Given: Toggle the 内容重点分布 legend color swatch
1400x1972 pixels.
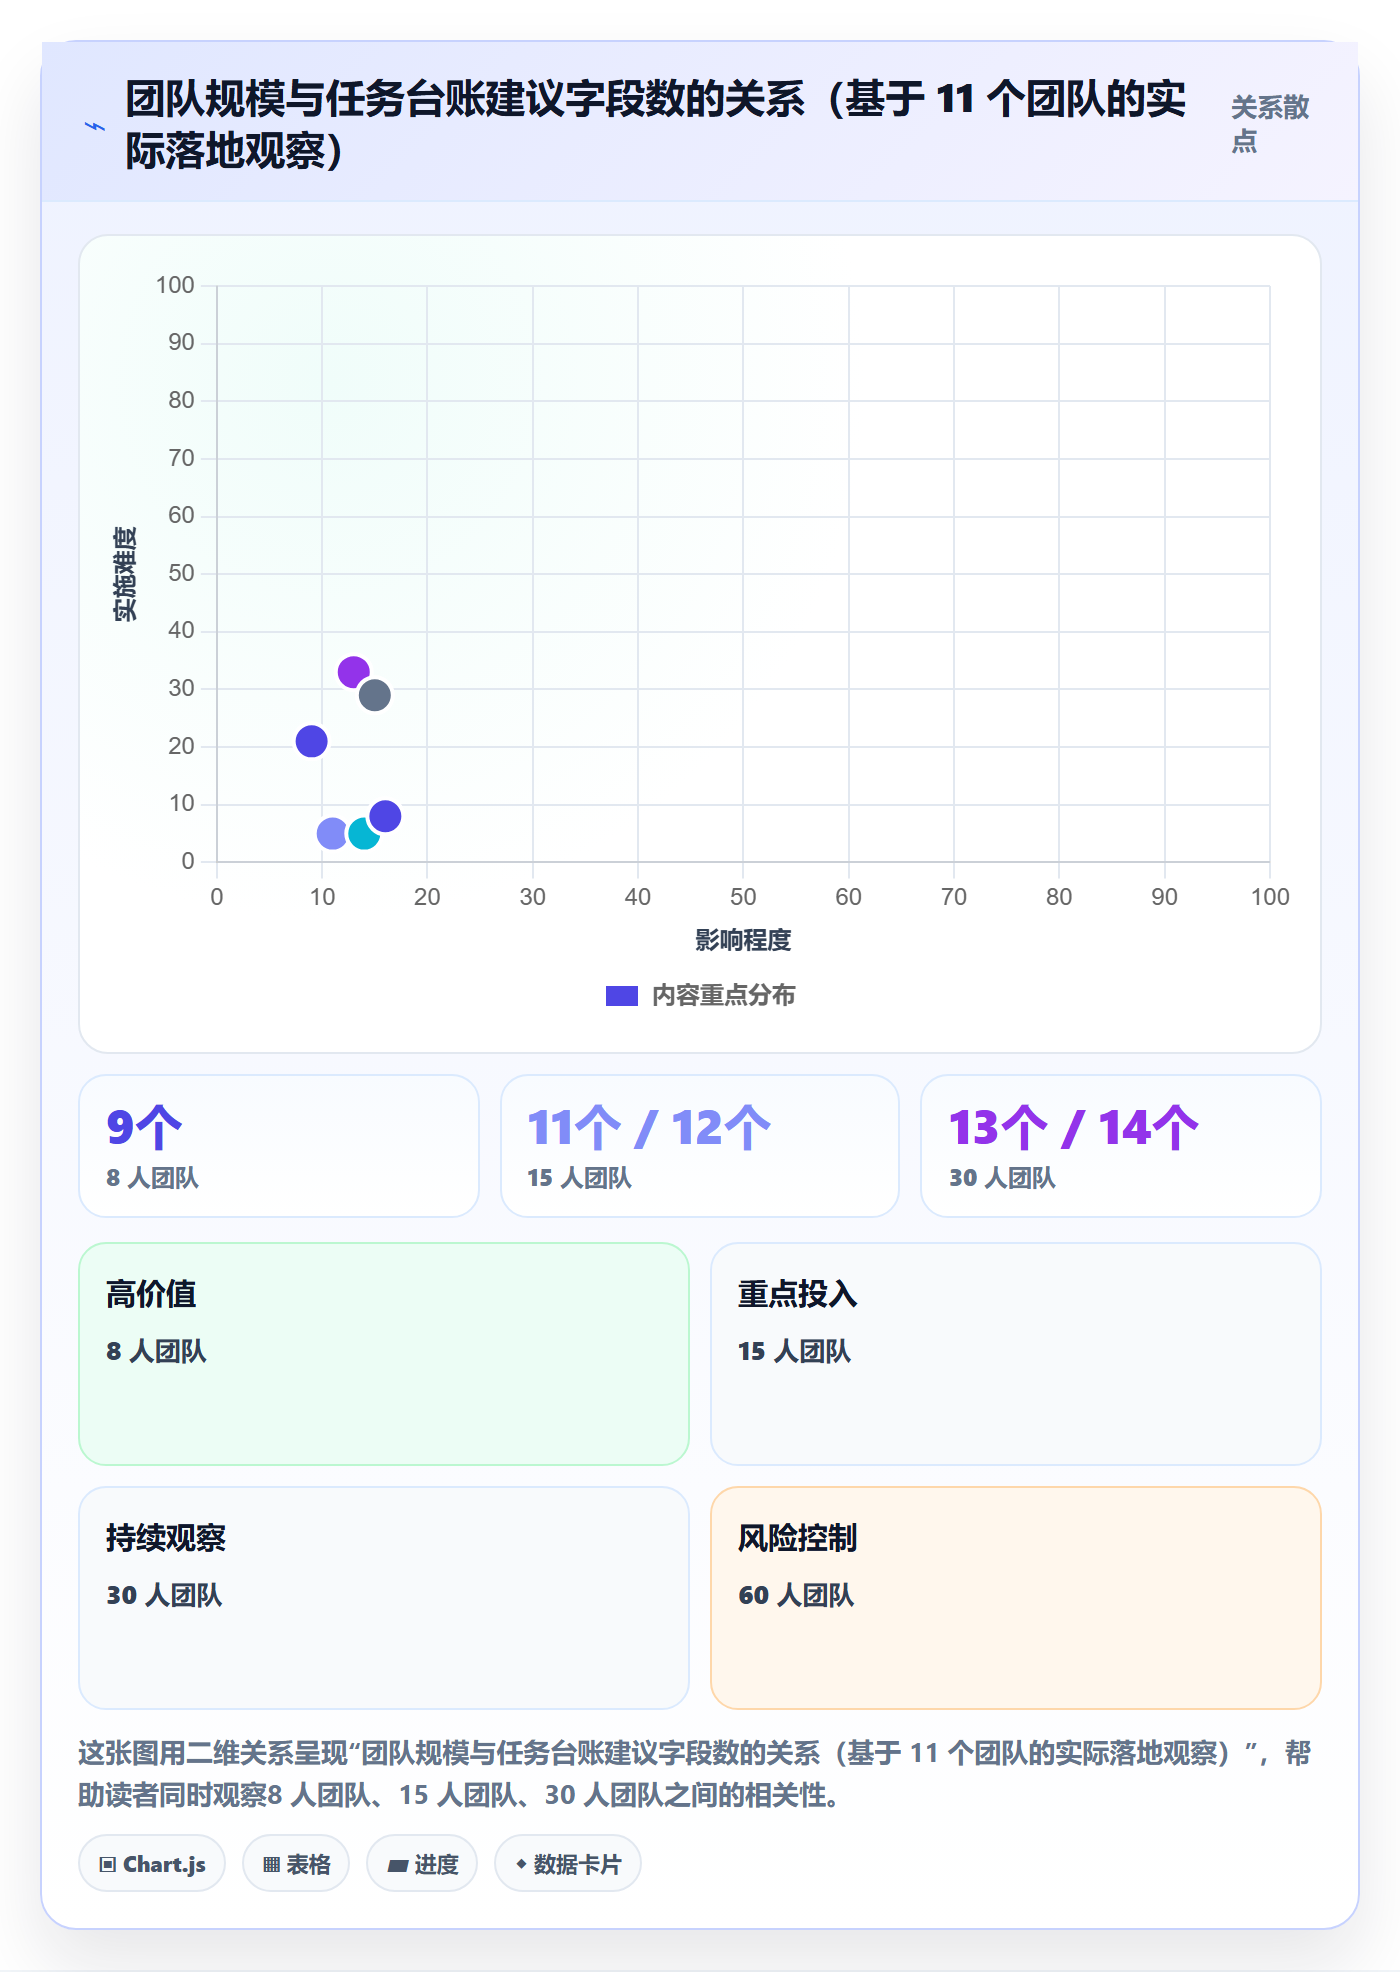Looking at the screenshot, I should pos(621,996).
